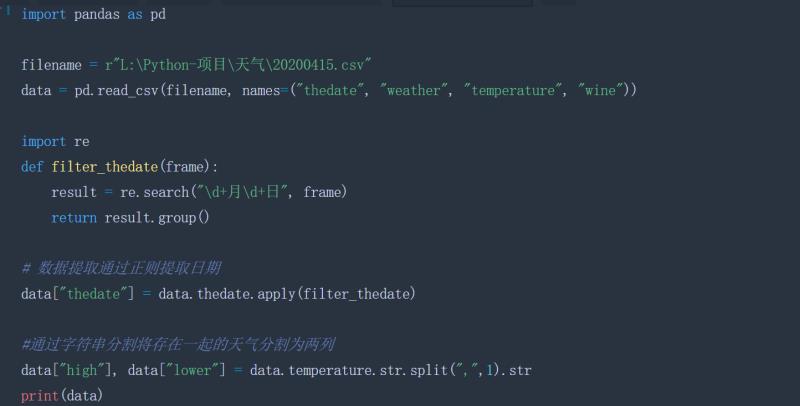Click the "return result.group()" line
The width and height of the screenshot is (800, 406).
(x=131, y=217)
